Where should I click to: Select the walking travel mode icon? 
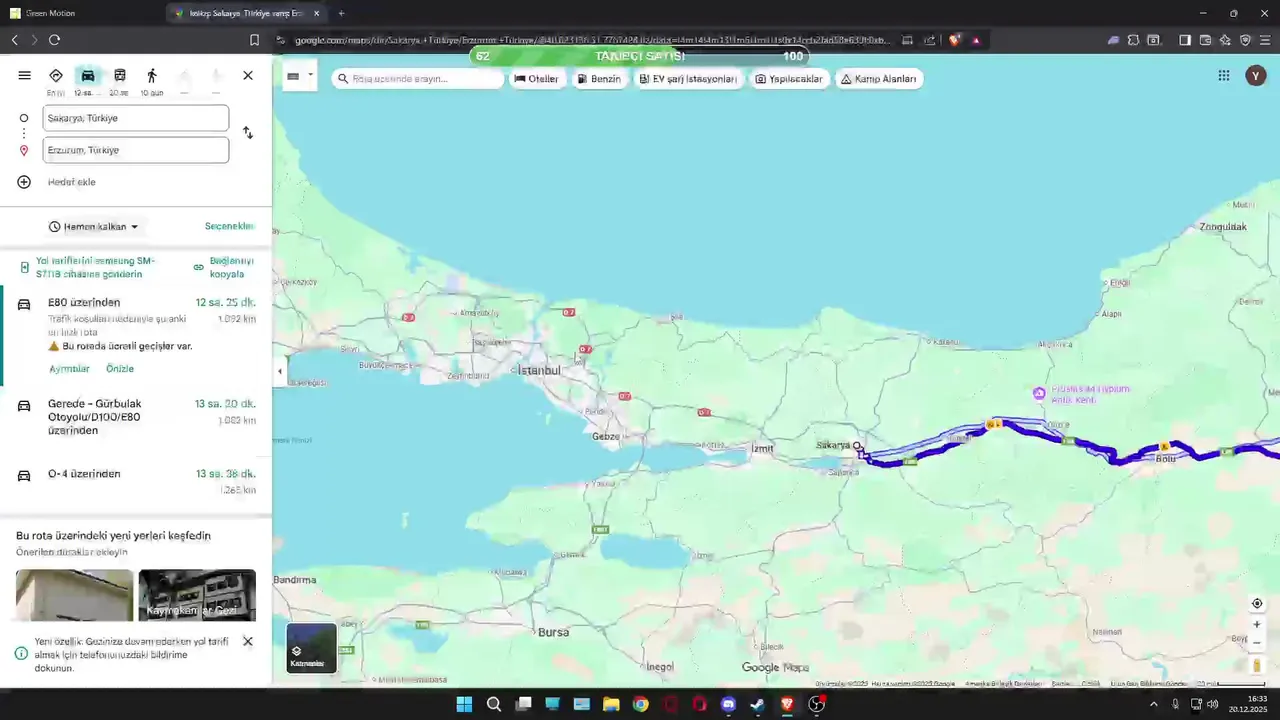pos(152,75)
